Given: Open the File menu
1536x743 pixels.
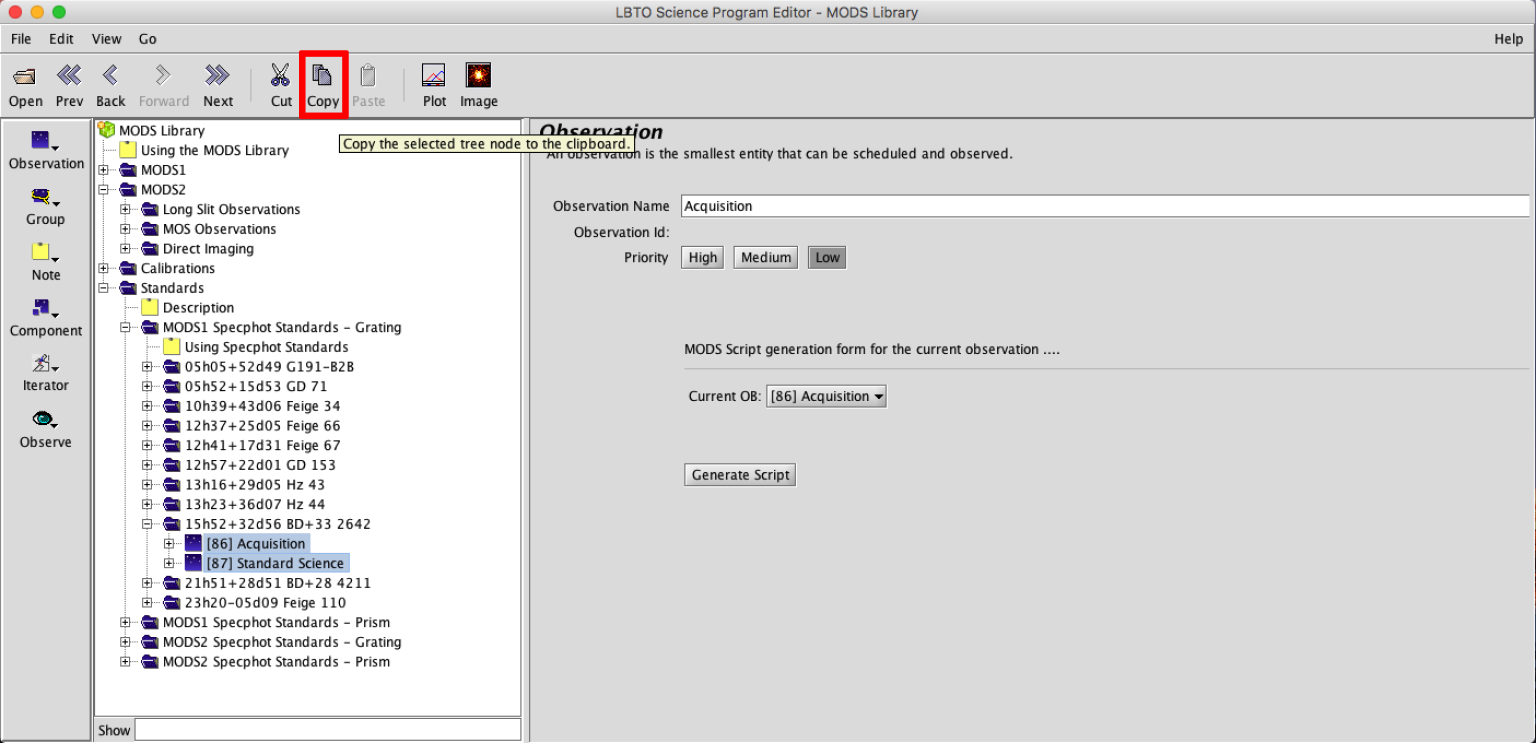Looking at the screenshot, I should point(21,39).
